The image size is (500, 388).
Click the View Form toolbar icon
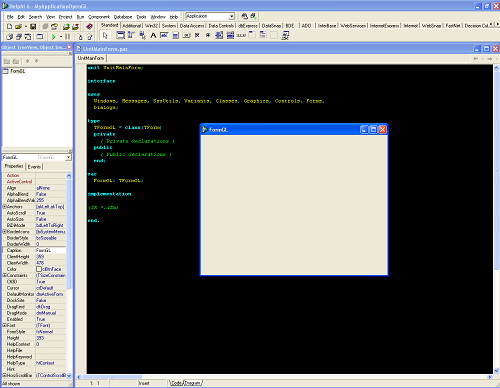click(19, 36)
